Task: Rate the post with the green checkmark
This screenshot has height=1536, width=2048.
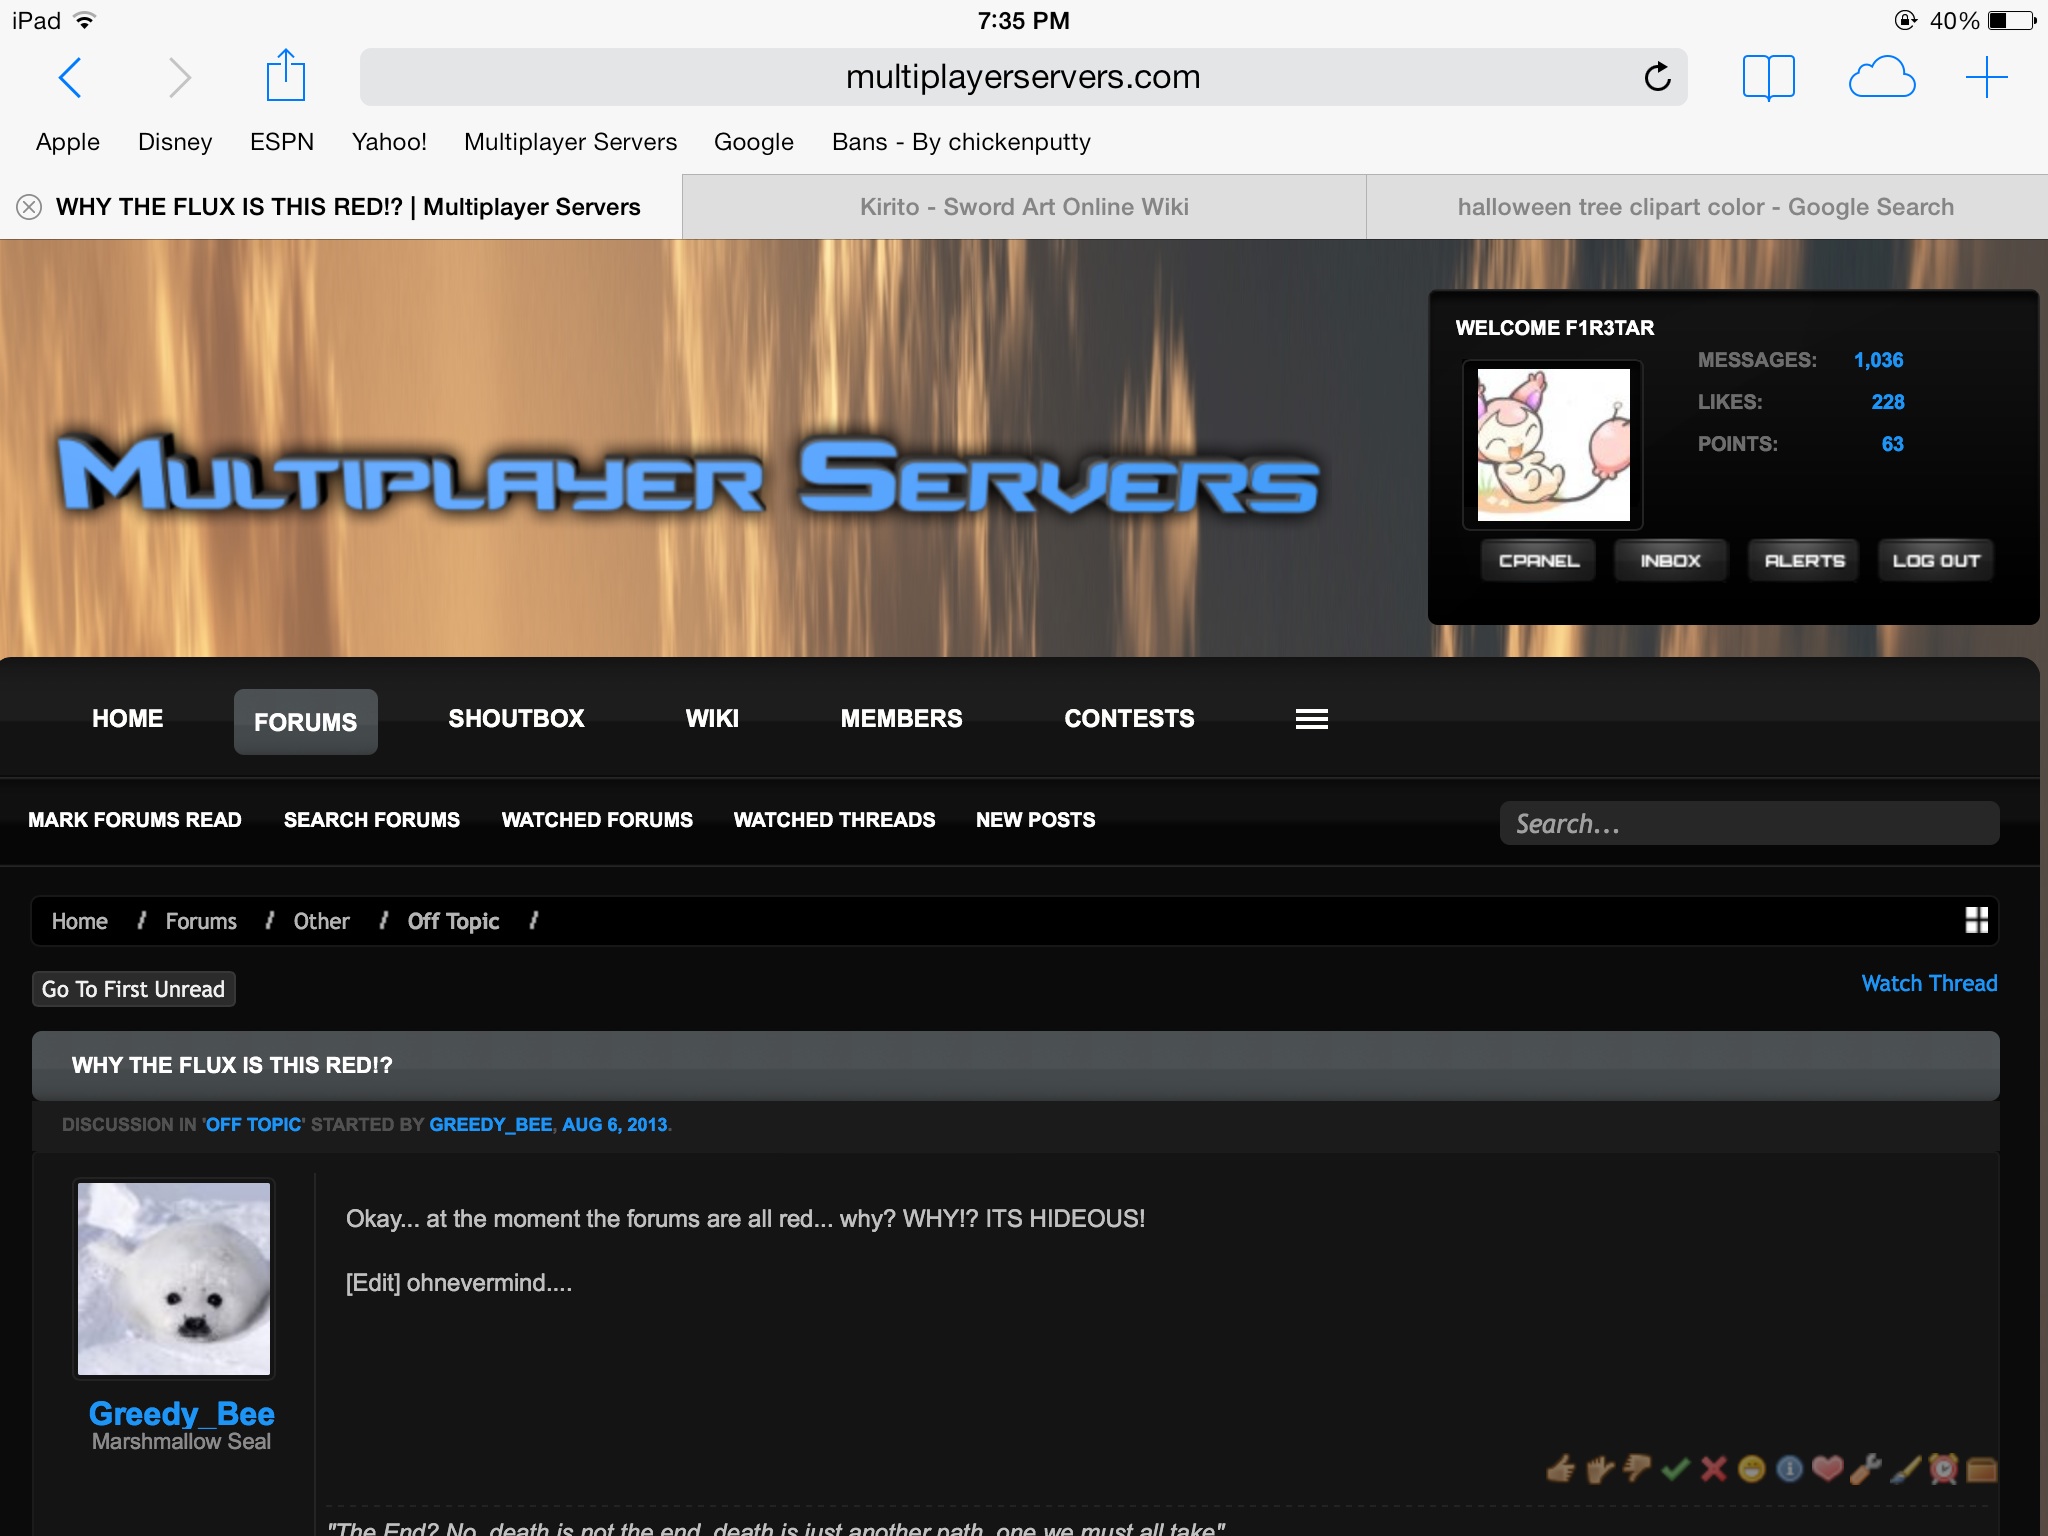Action: coord(1675,1469)
